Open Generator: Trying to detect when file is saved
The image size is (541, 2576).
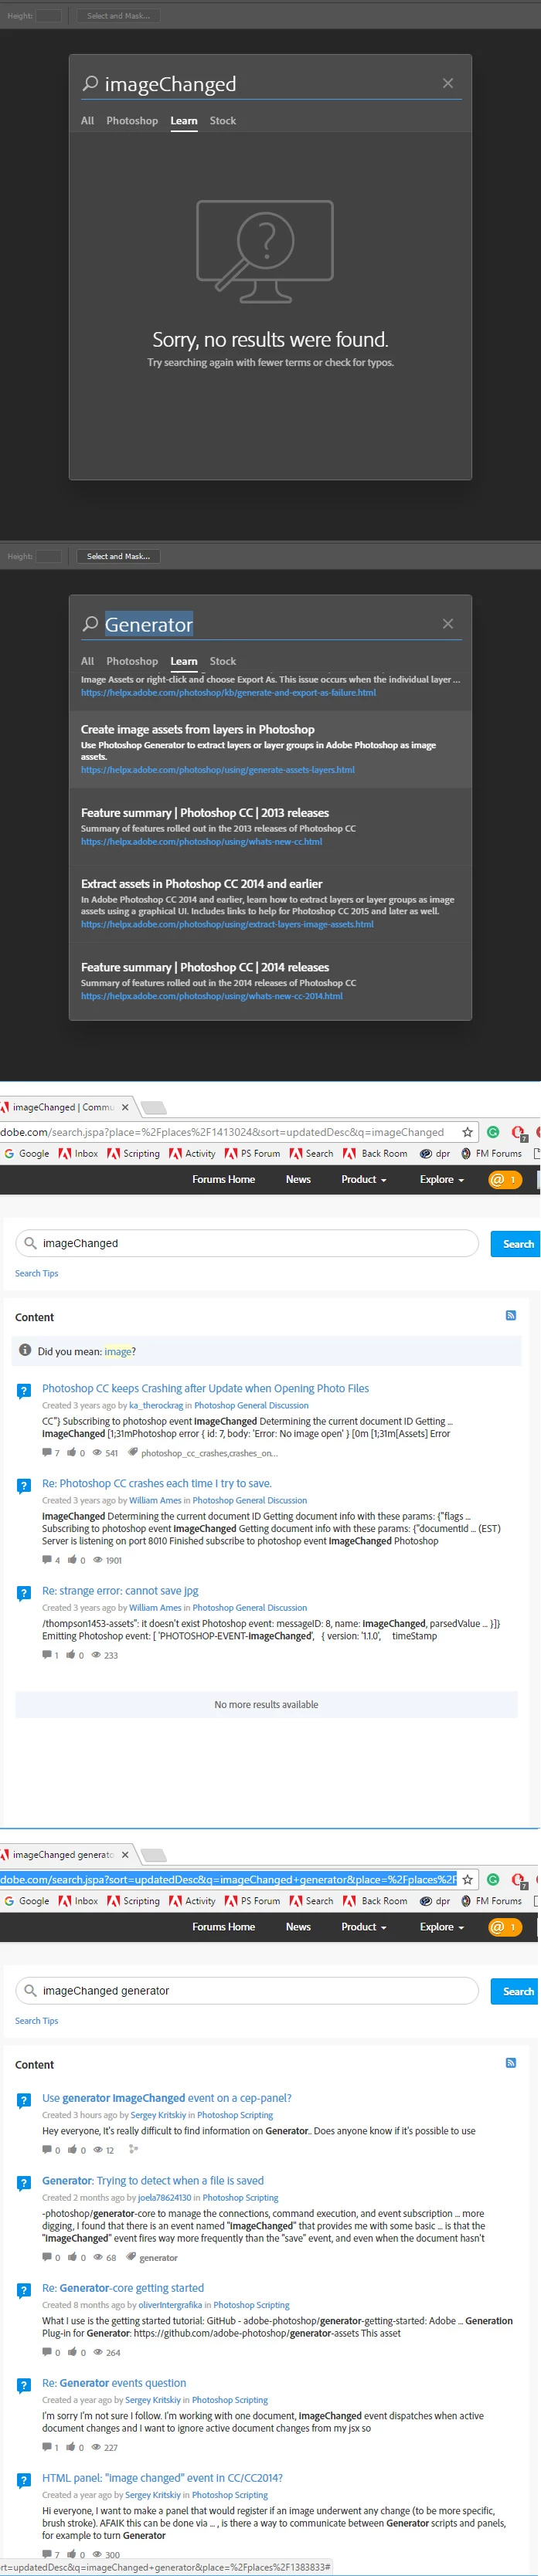[153, 2181]
